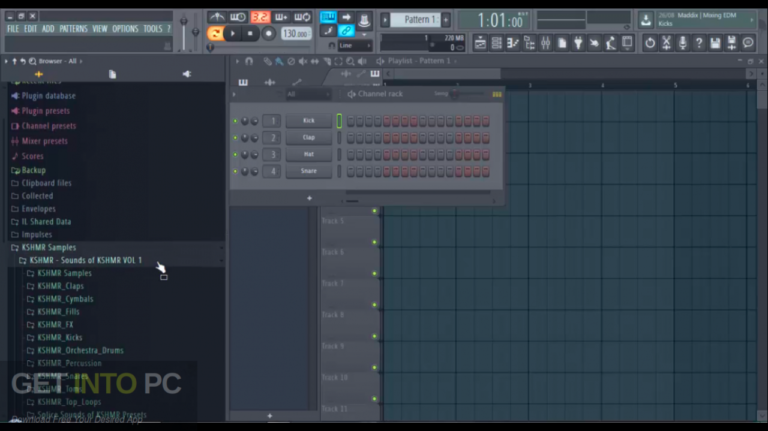The width and height of the screenshot is (768, 431).
Task: Open the plugin picker plug icon
Action: (x=578, y=43)
